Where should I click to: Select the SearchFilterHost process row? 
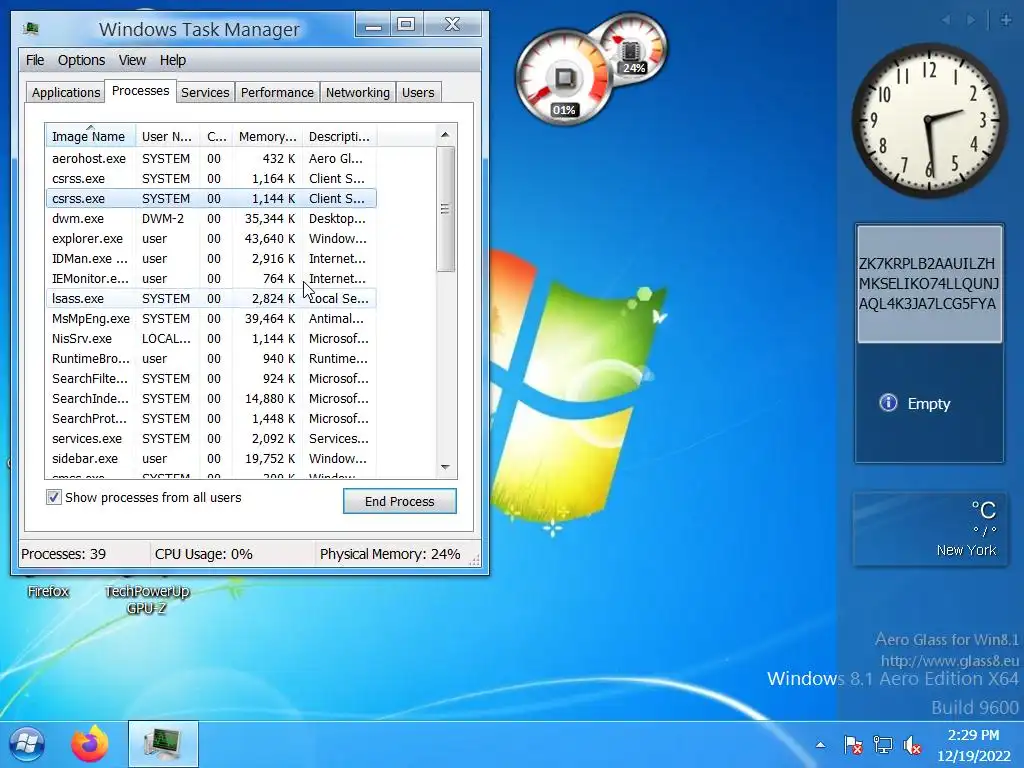pyautogui.click(x=211, y=379)
